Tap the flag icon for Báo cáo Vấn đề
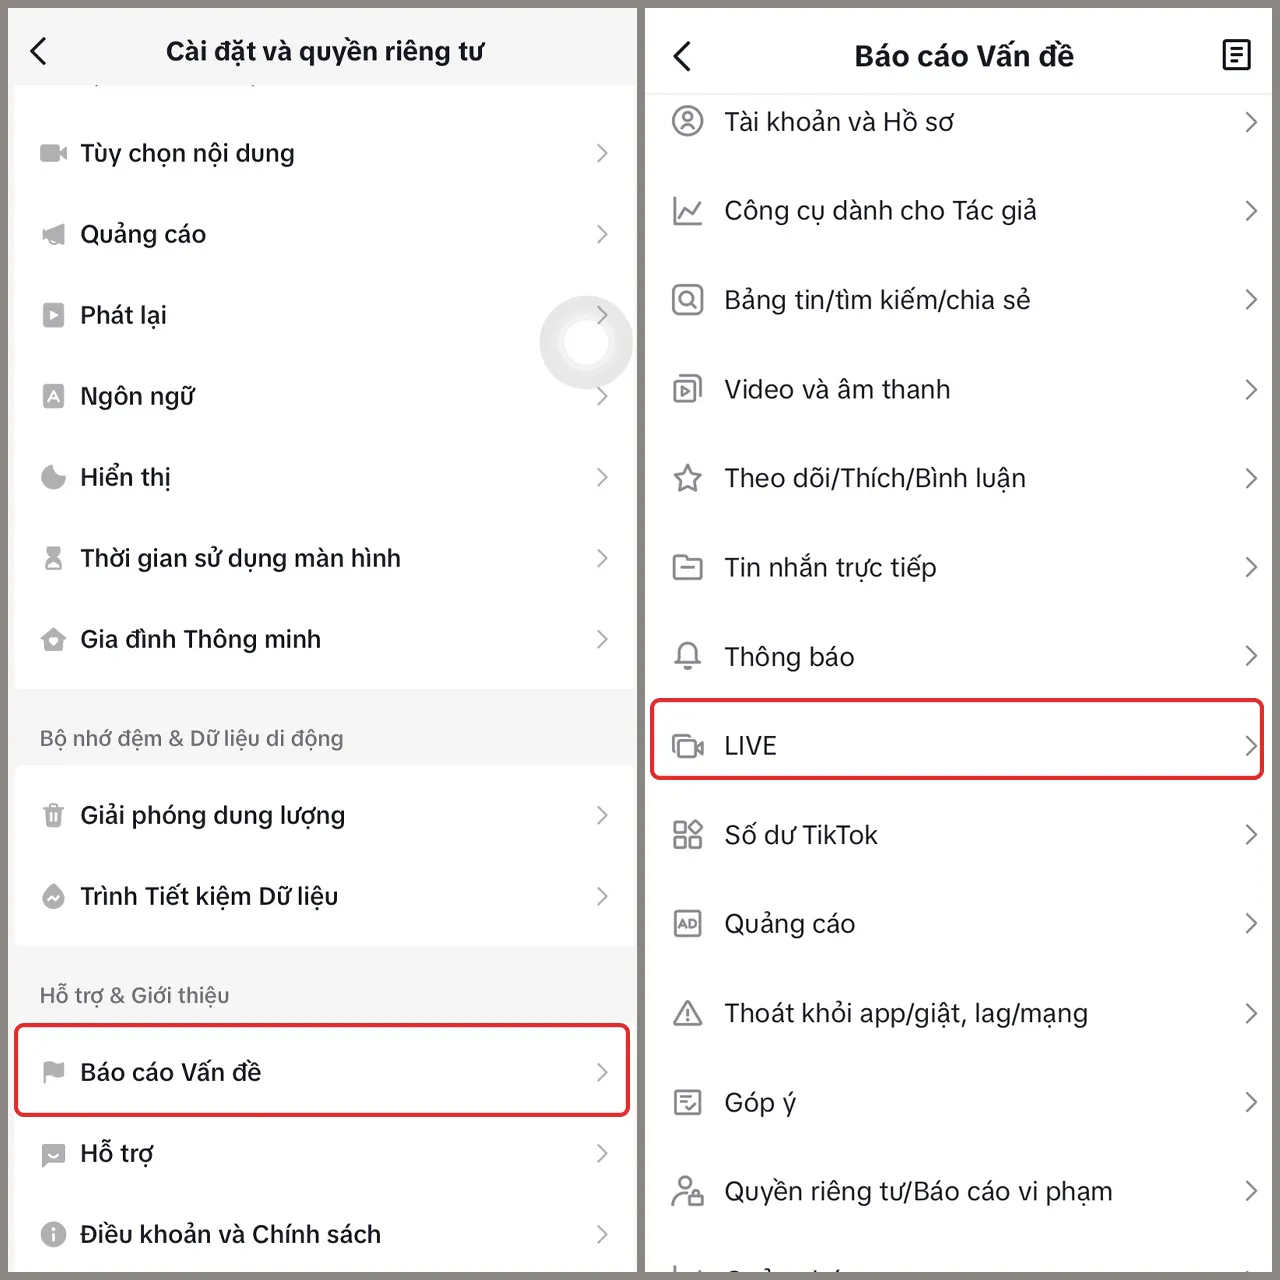Image resolution: width=1280 pixels, height=1280 pixels. (x=53, y=1072)
